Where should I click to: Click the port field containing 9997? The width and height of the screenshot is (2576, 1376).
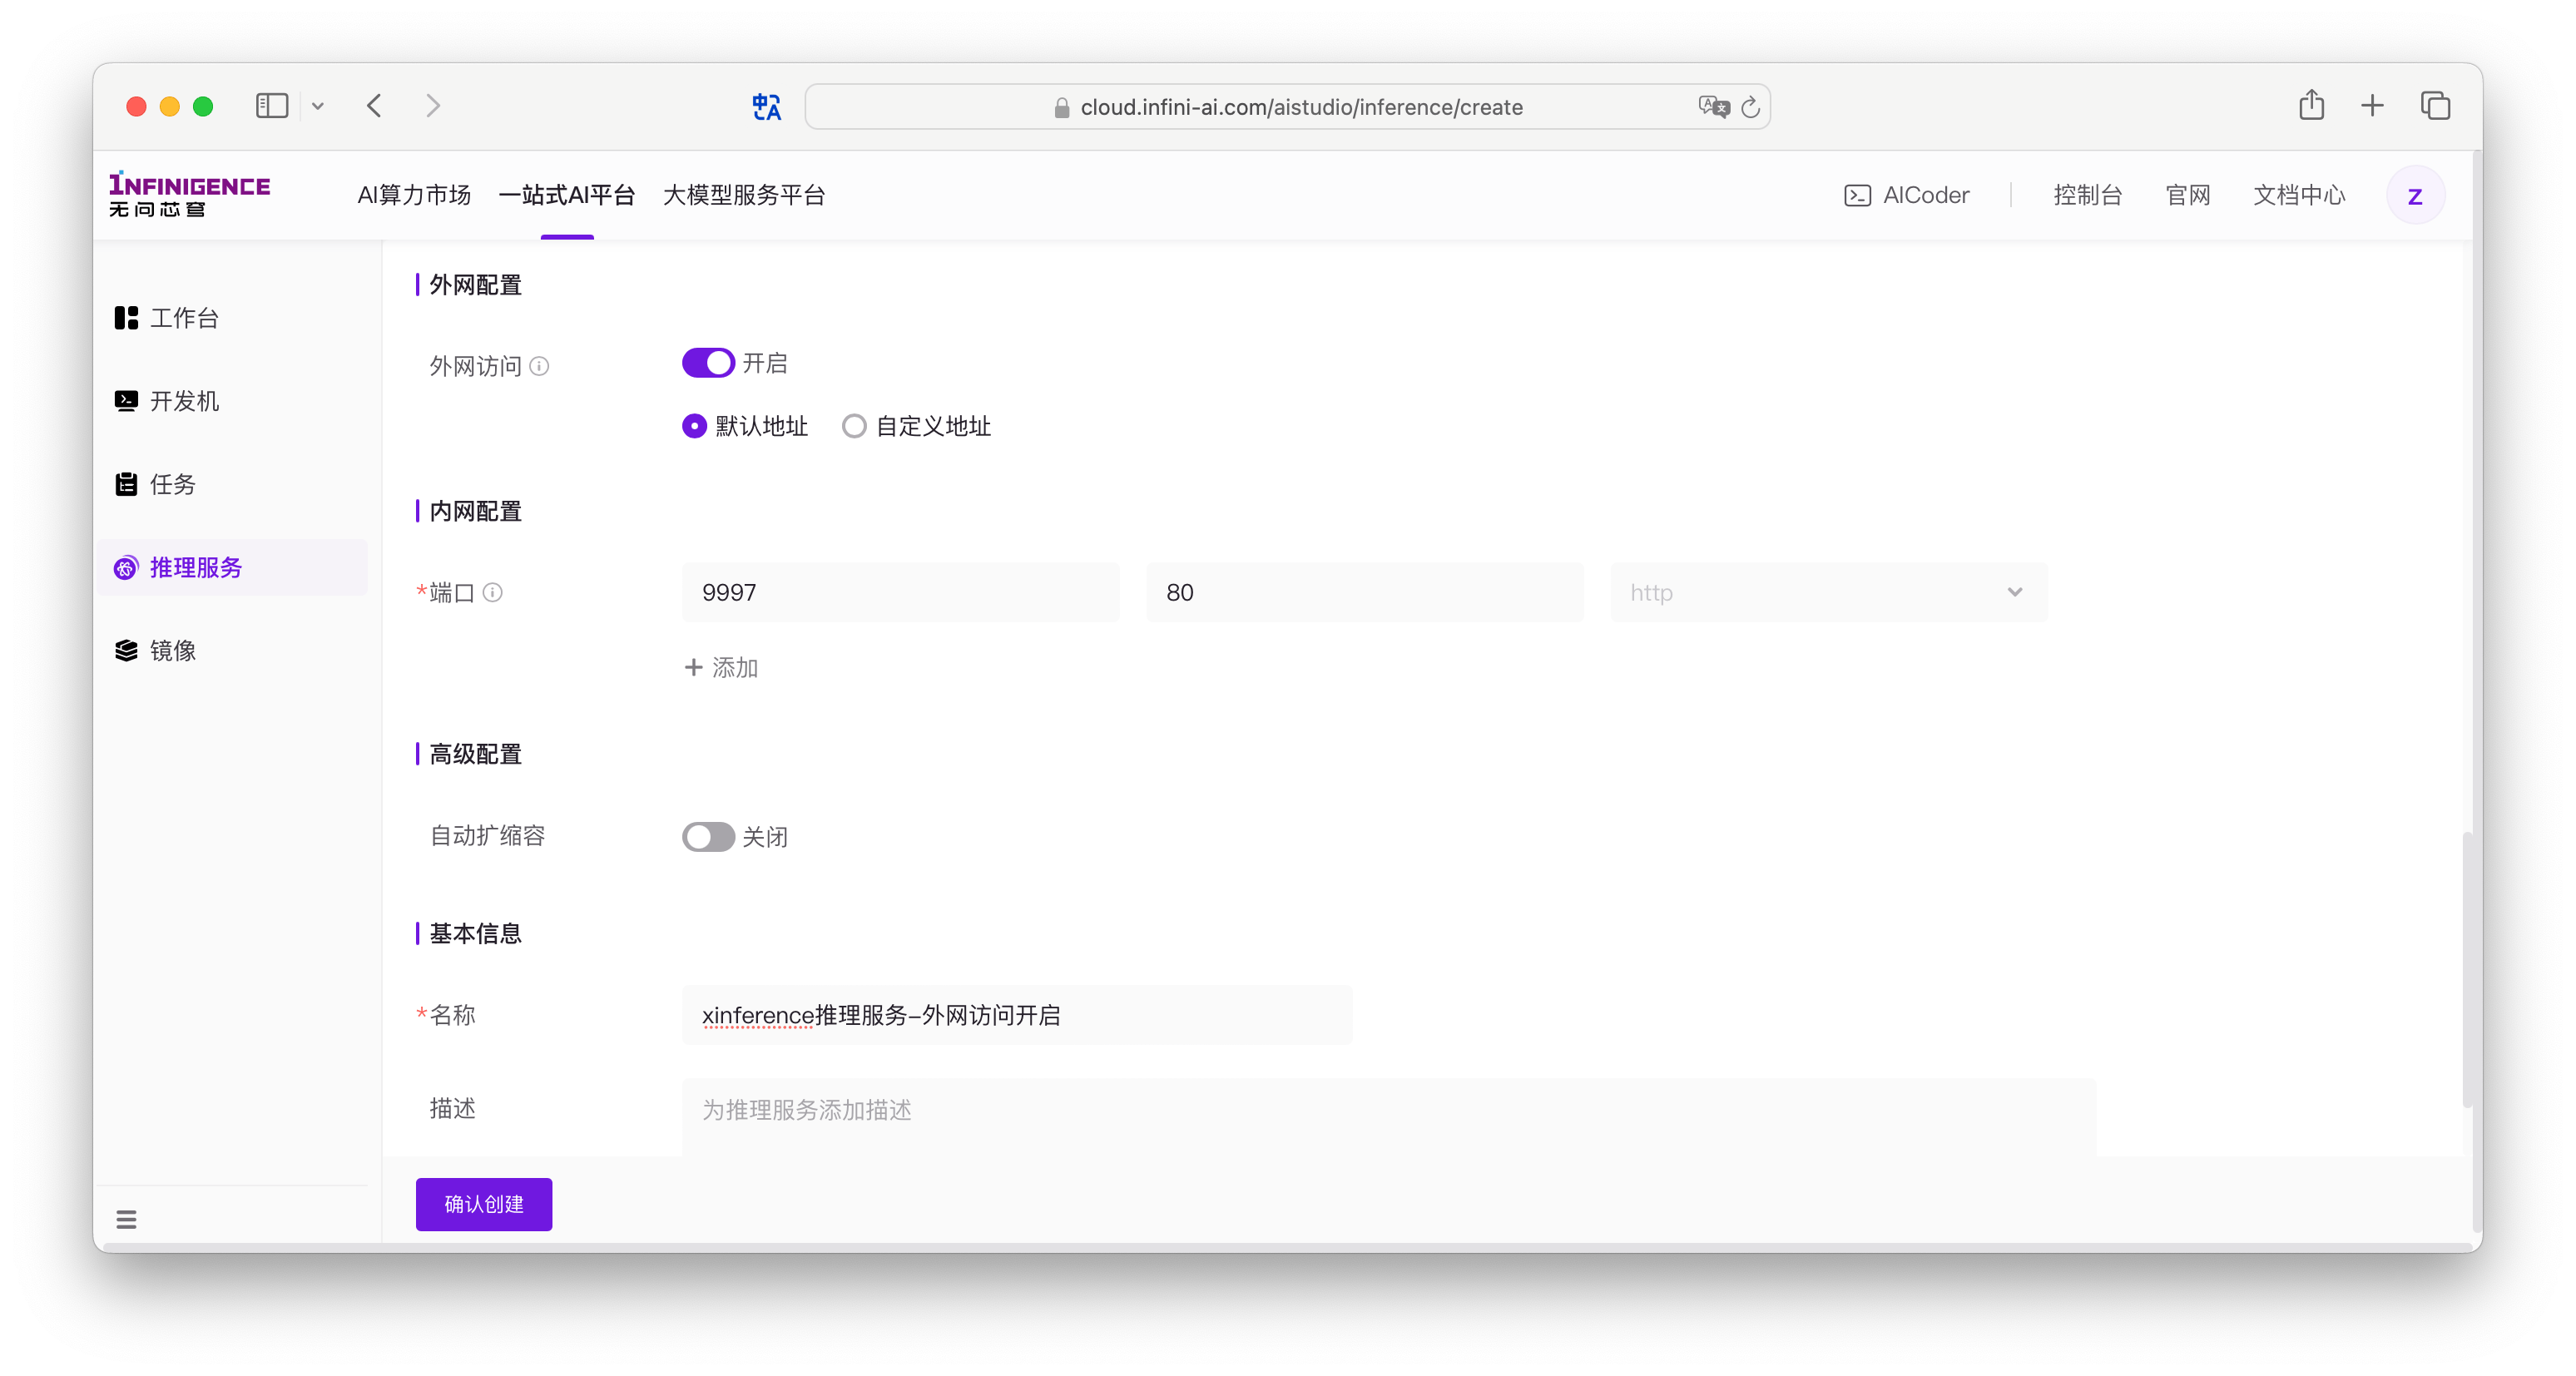click(900, 592)
